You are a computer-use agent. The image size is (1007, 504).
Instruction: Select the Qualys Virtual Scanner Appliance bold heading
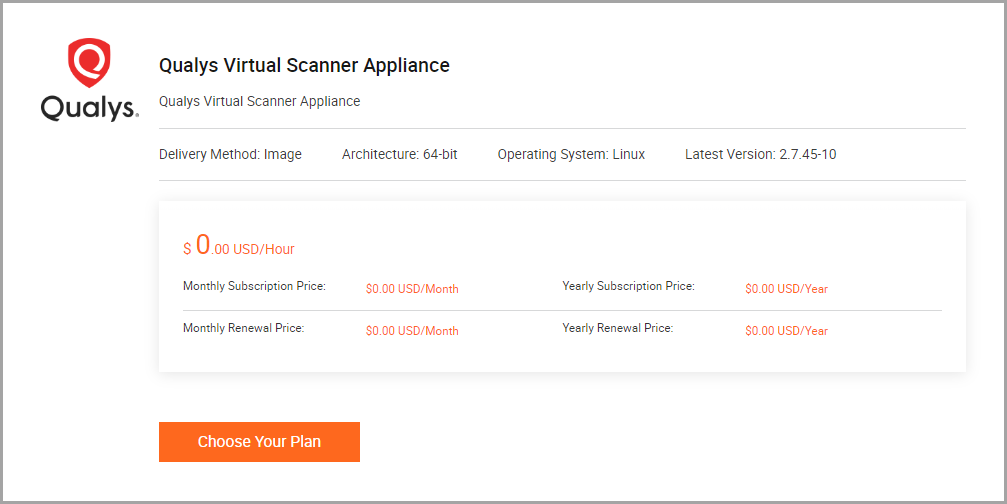(x=304, y=66)
